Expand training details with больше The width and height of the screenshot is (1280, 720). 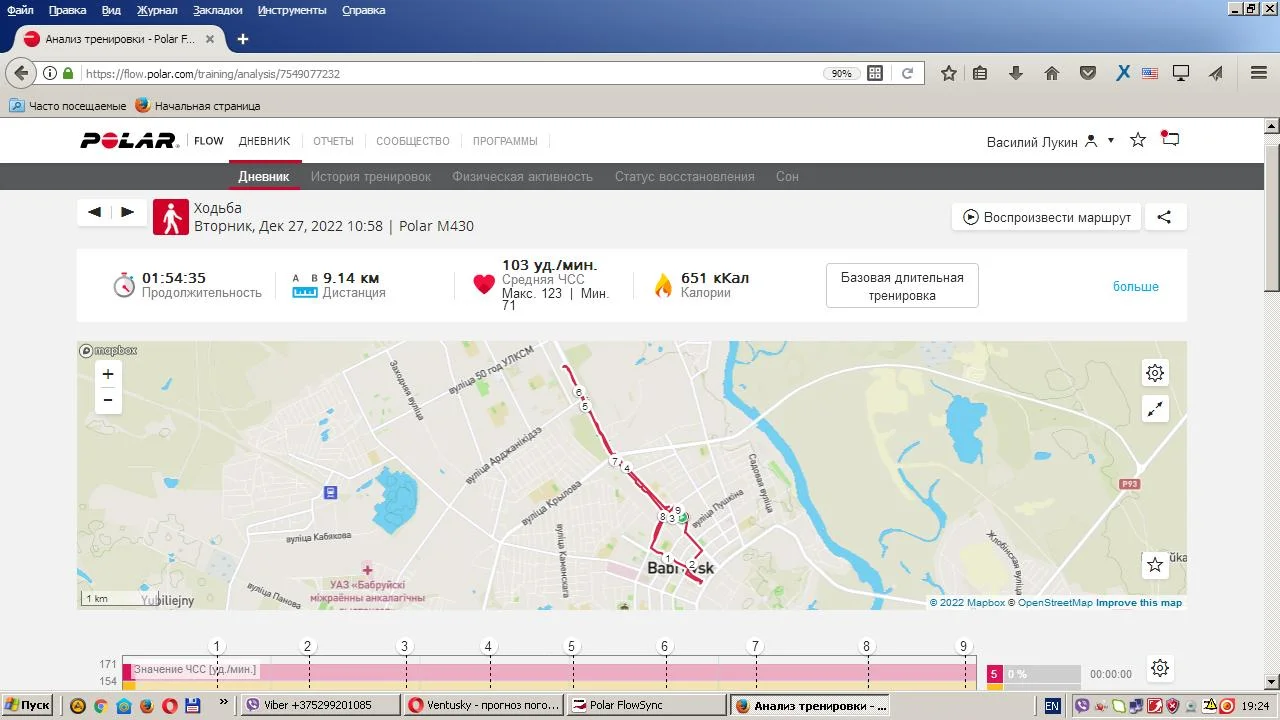point(1135,287)
